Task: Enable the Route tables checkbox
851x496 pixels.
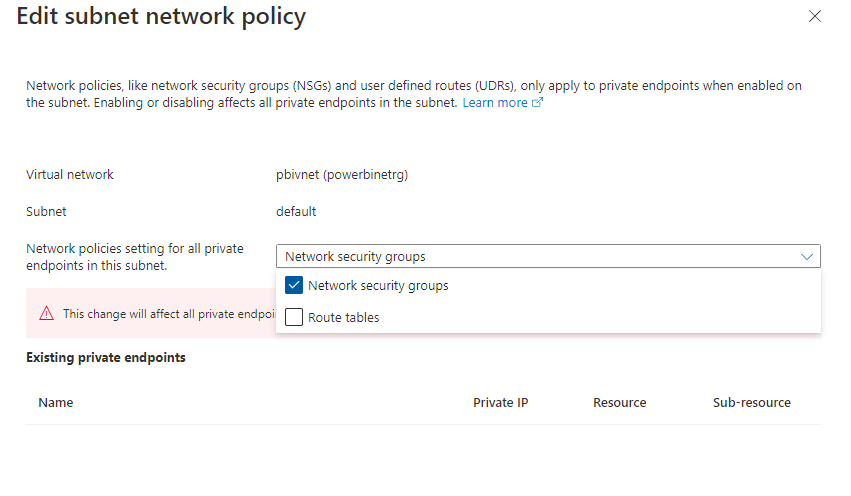Action: [294, 317]
